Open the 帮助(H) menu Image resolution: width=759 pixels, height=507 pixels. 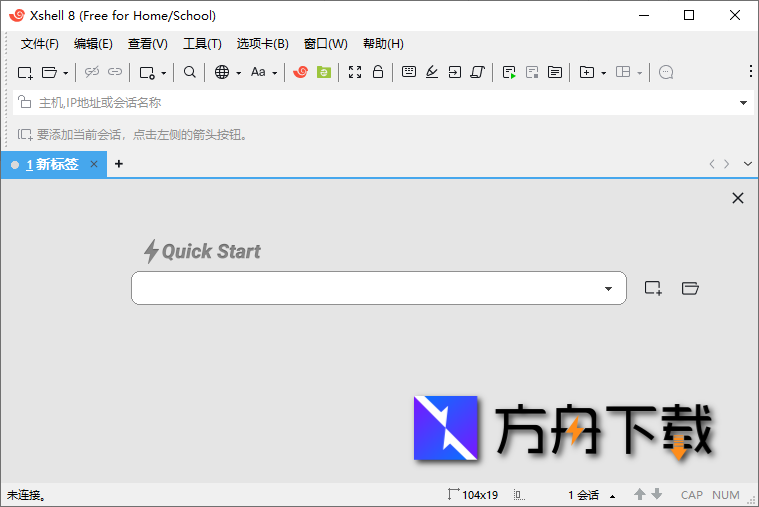click(x=383, y=44)
